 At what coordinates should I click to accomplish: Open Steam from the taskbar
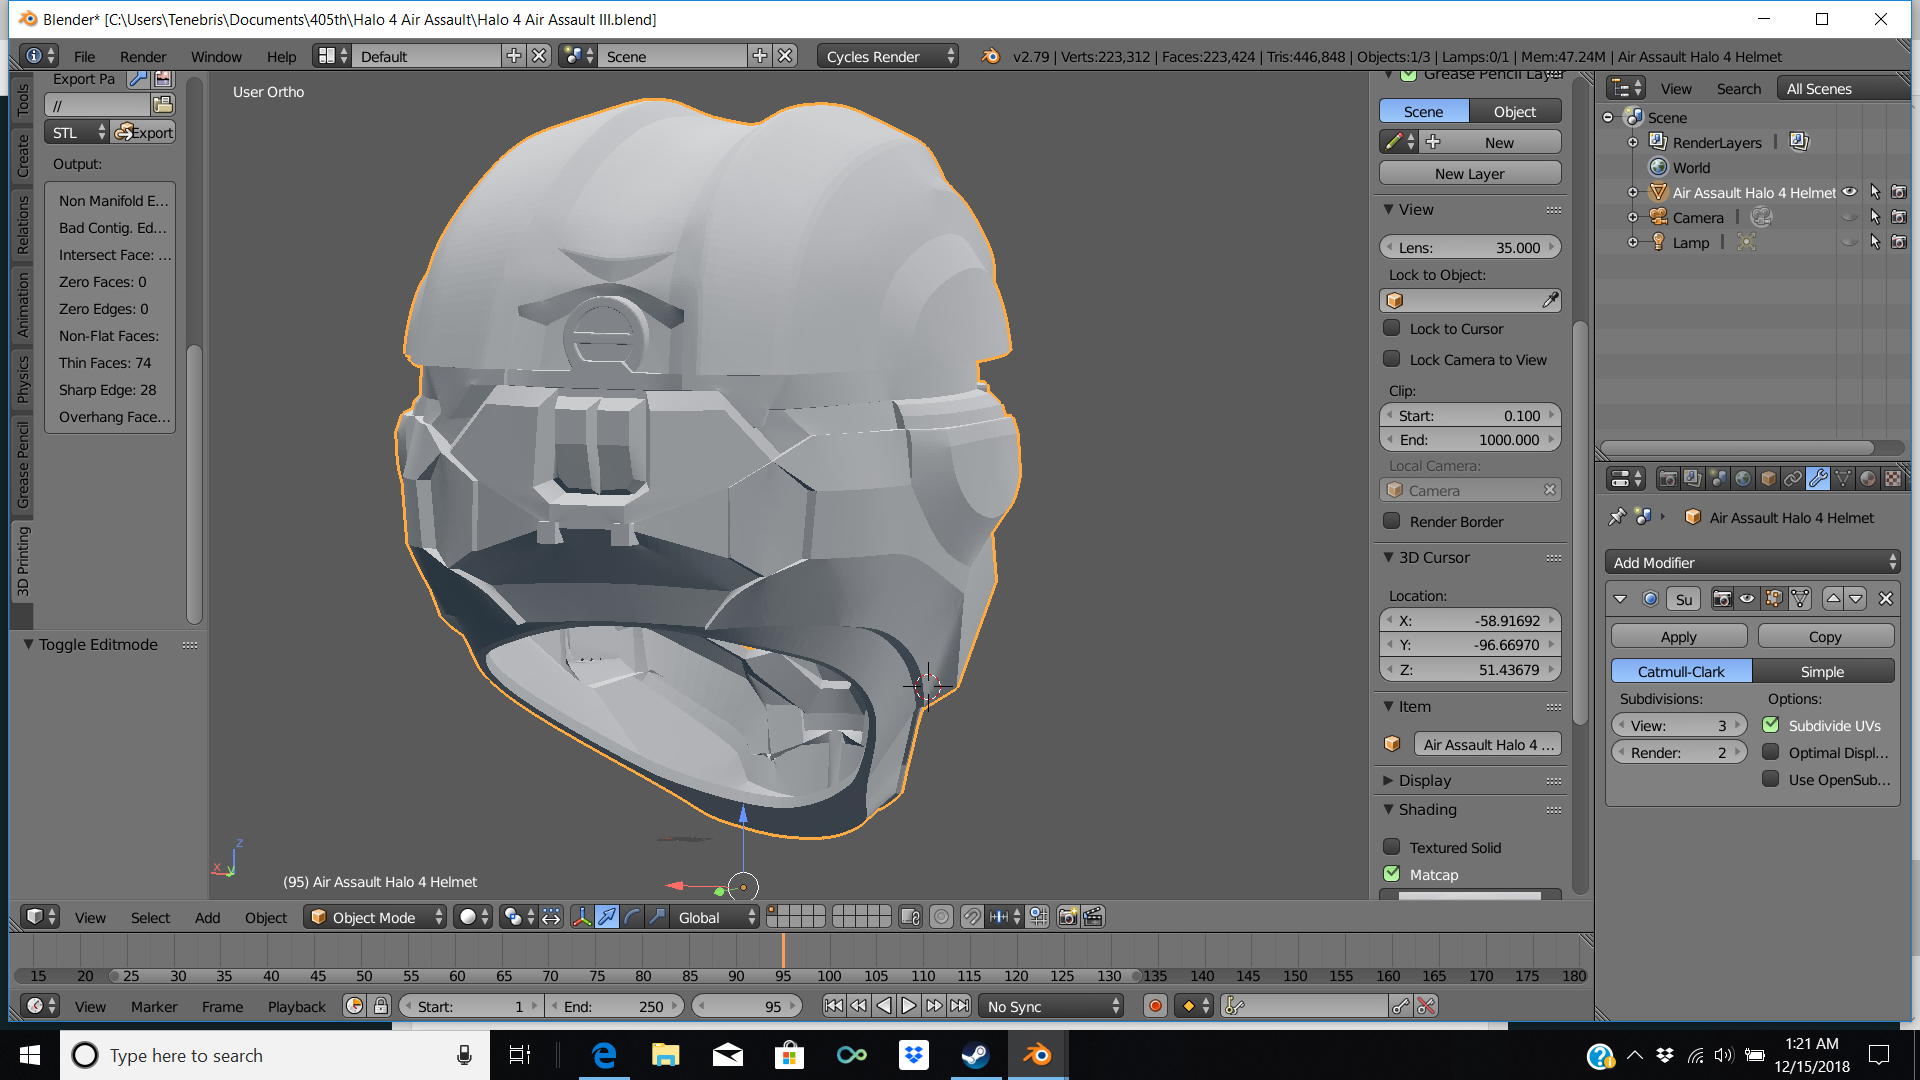(x=975, y=1055)
